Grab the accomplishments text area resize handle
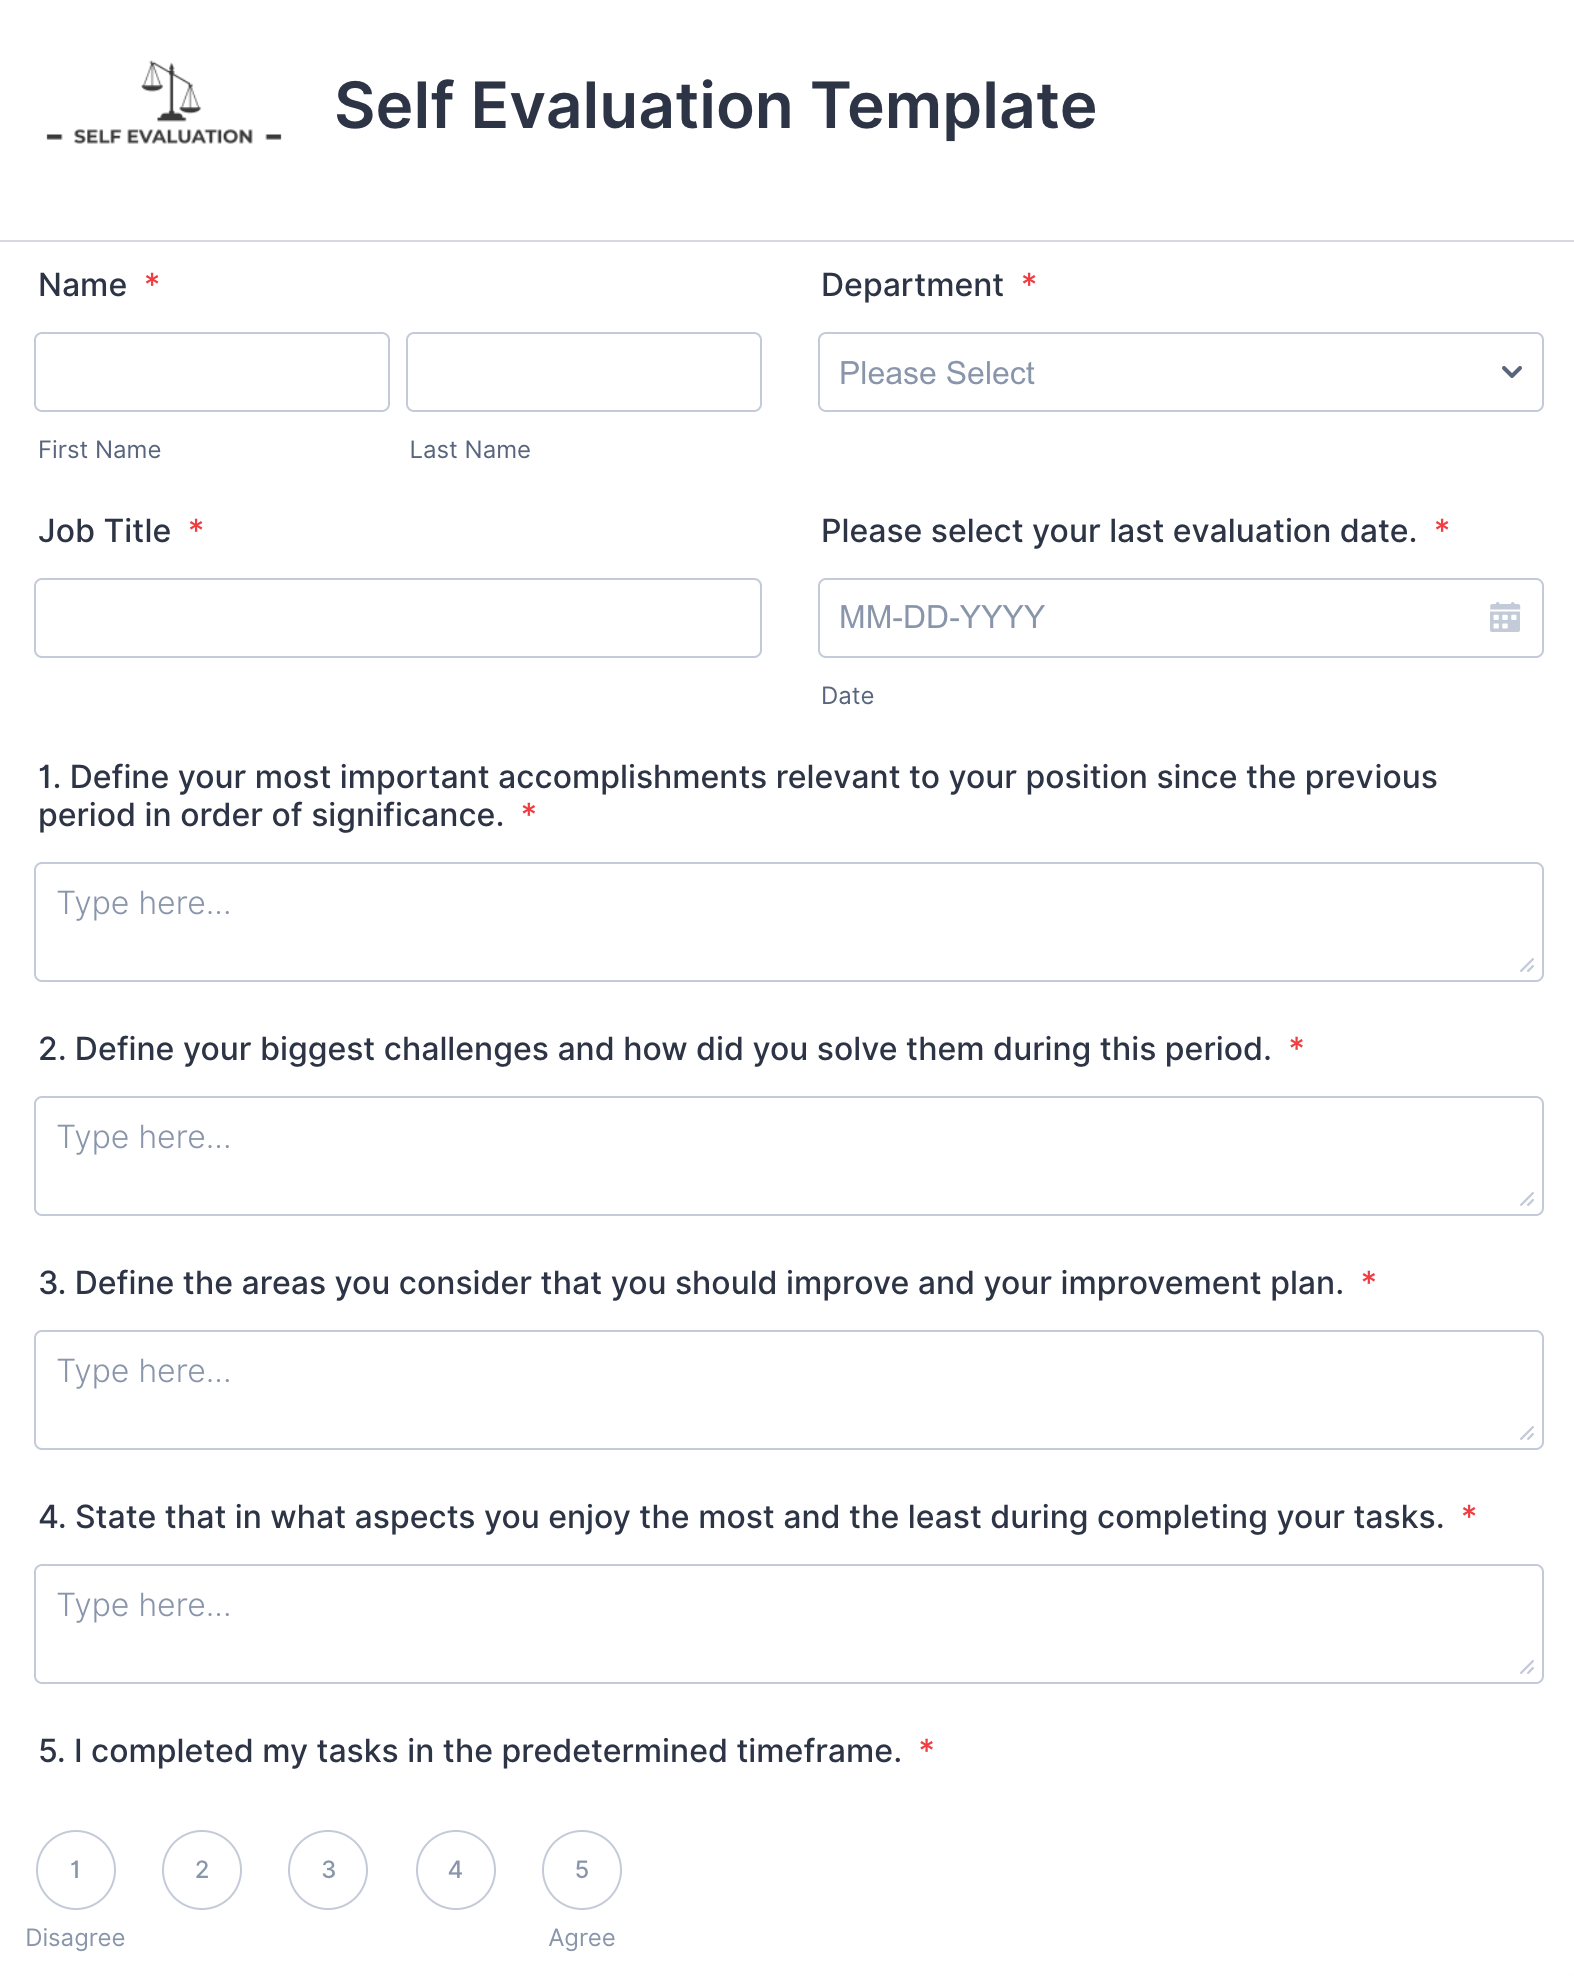 point(1527,965)
